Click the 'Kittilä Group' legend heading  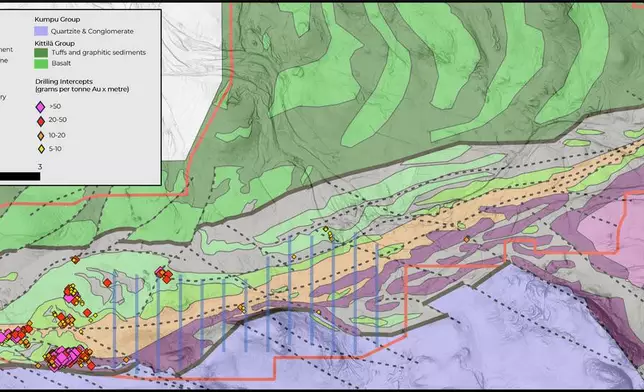55,43
